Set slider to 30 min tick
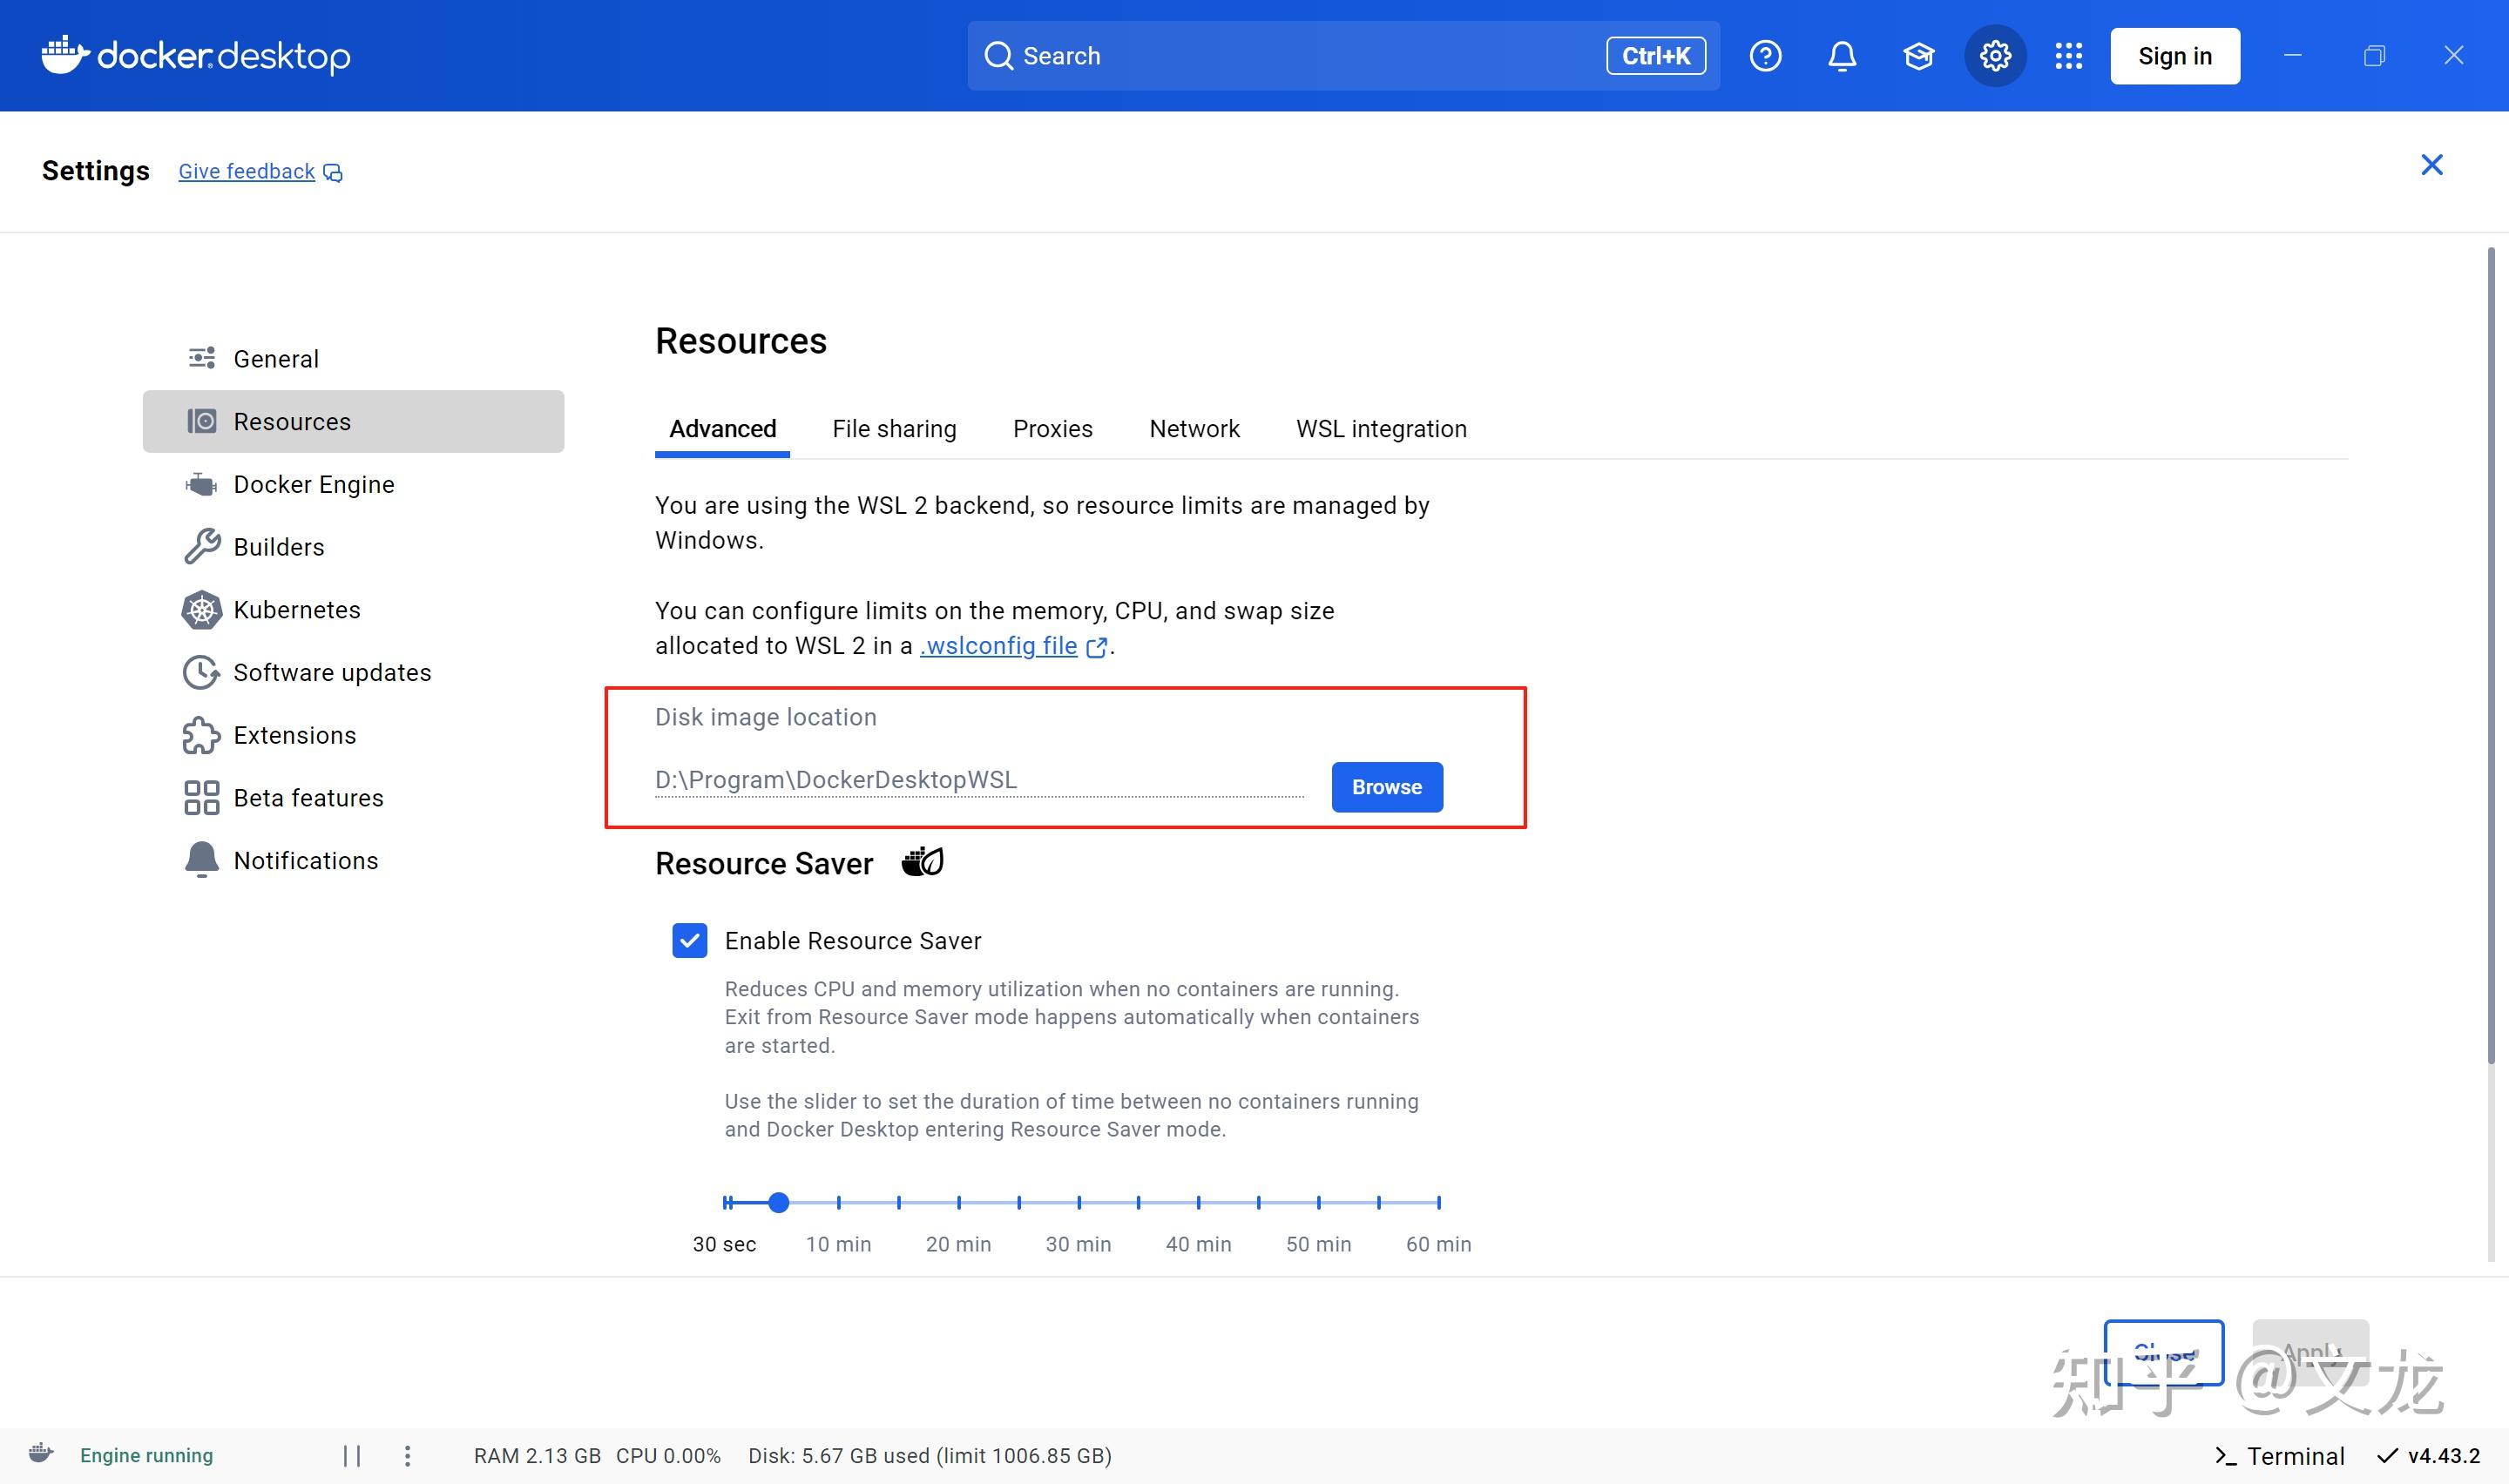 1079,1202
